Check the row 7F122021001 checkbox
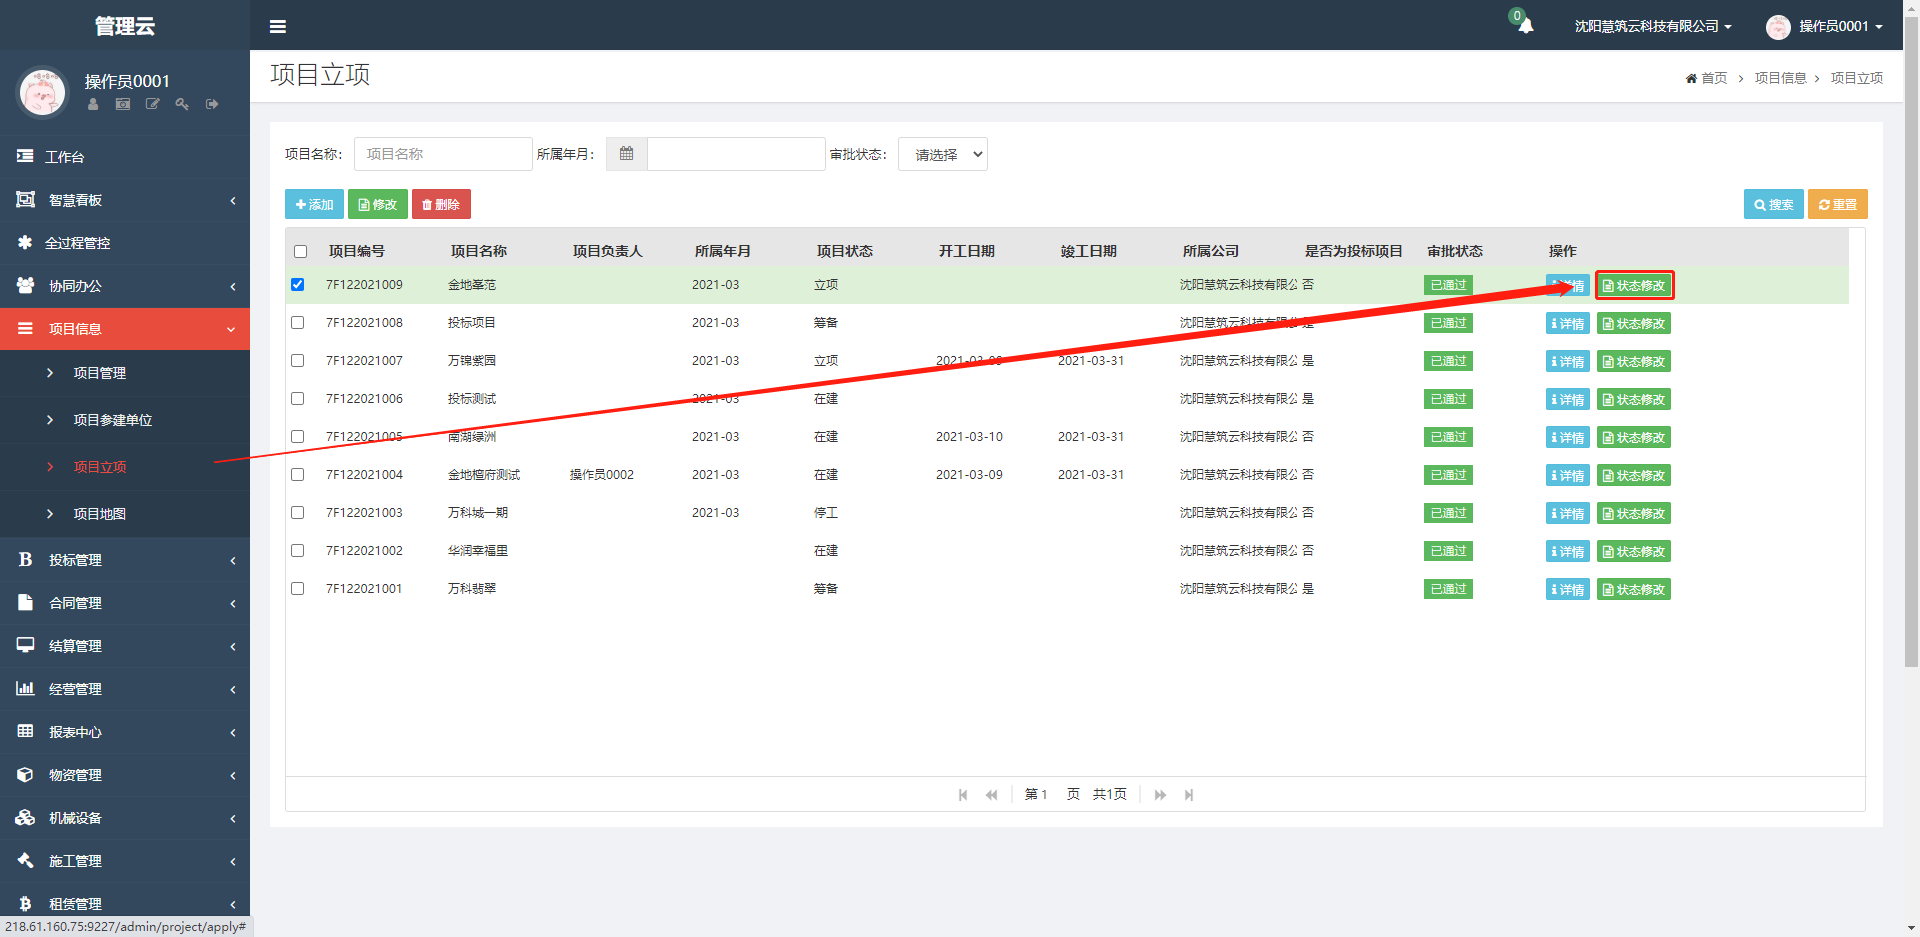1920x937 pixels. 297,589
